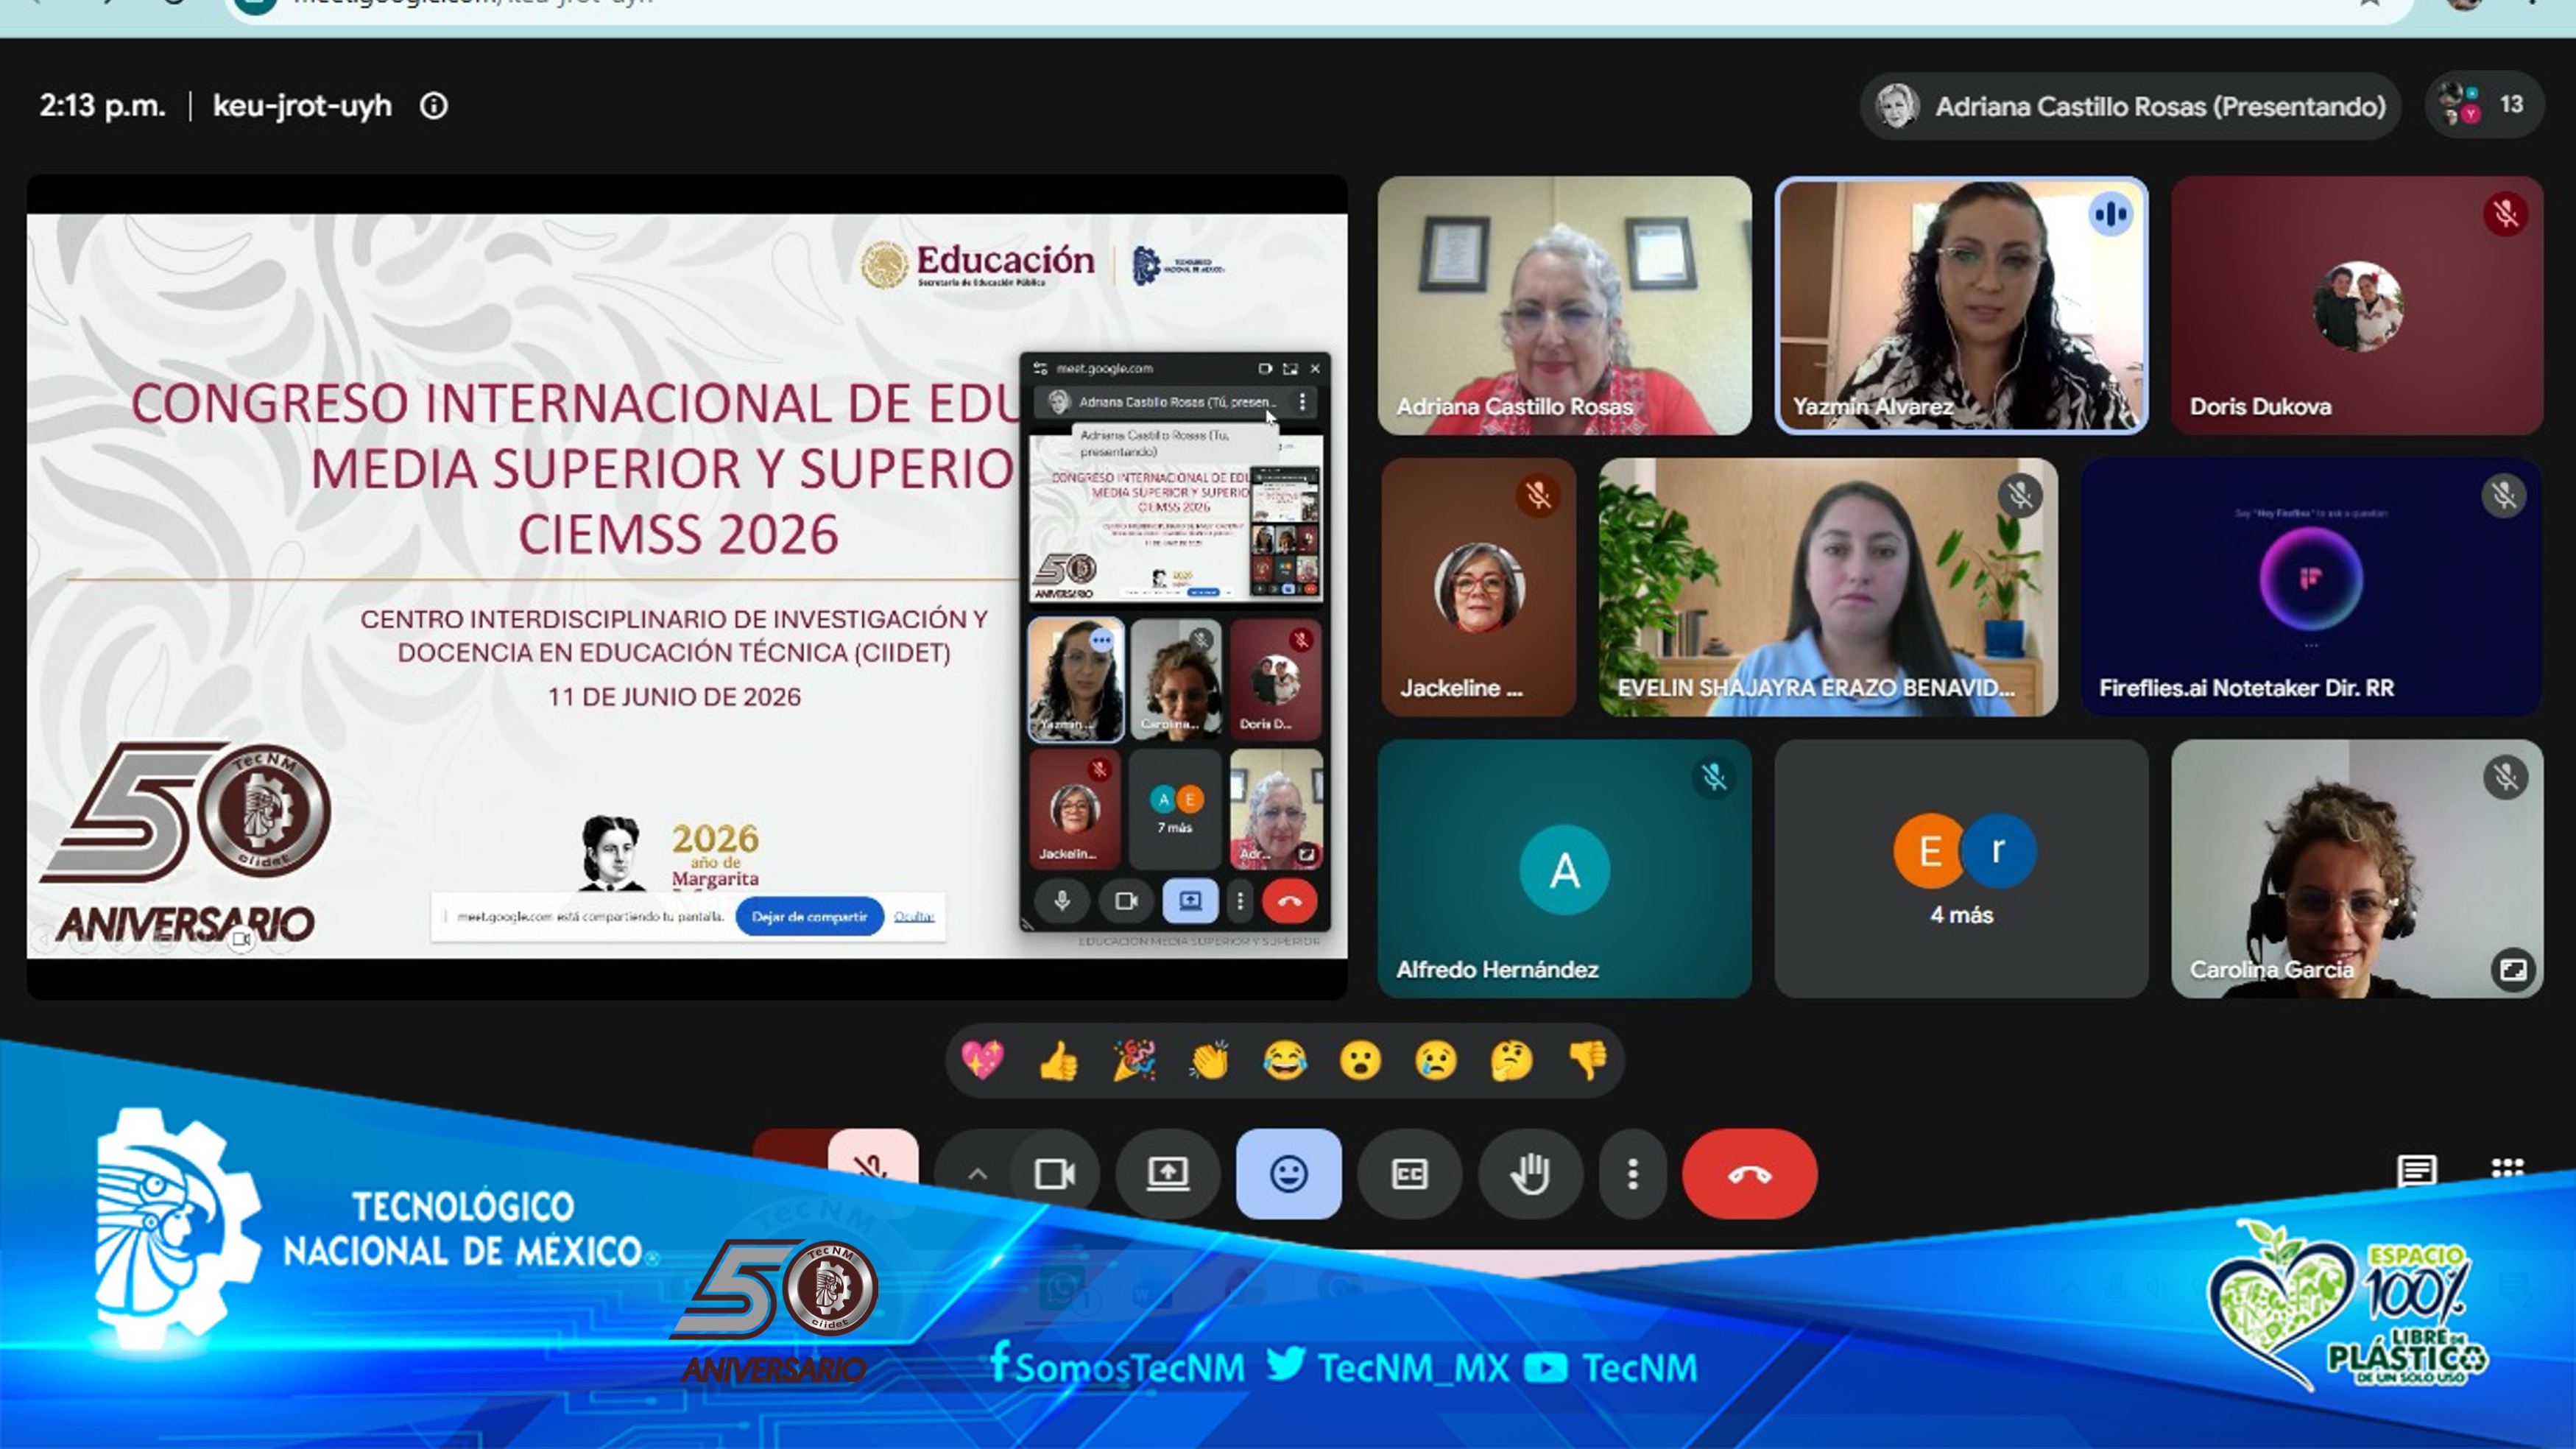Open participants list showing 13 people
The image size is (2576, 1449).
point(2484,105)
